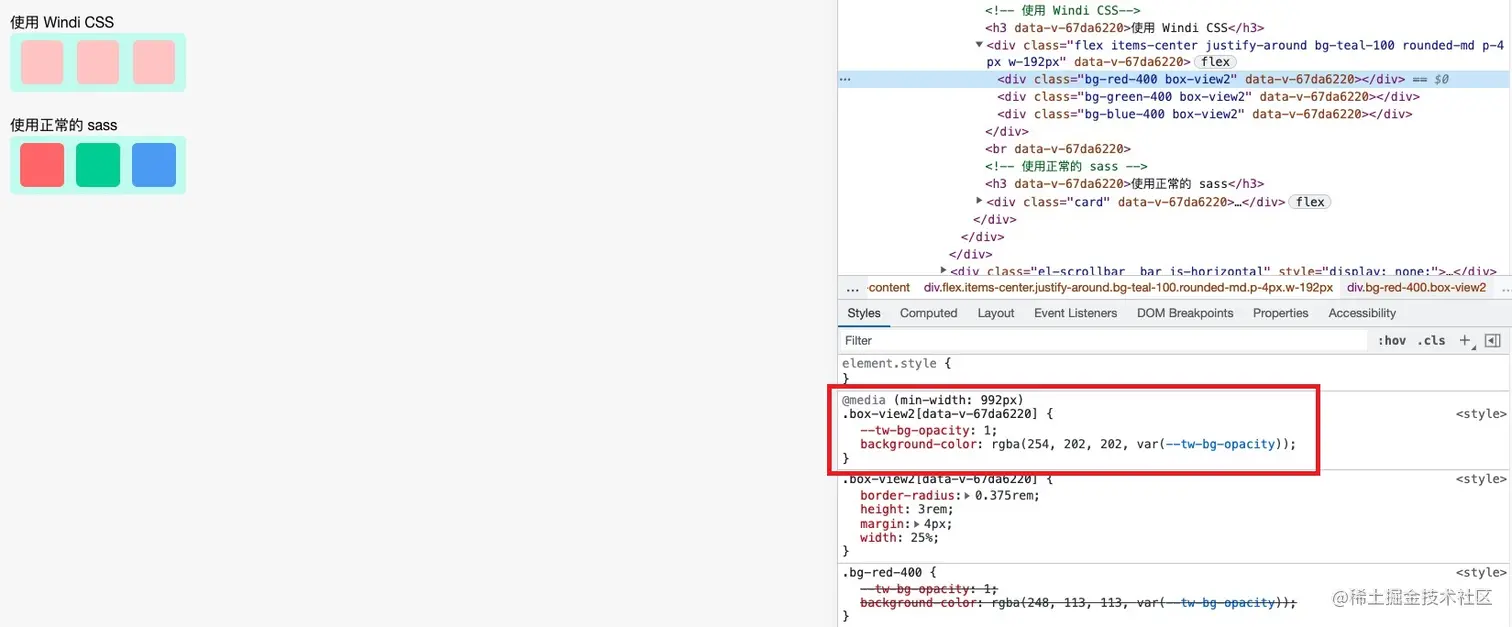Click the new style rule plus icon
The height and width of the screenshot is (627, 1512).
pyautogui.click(x=1464, y=340)
